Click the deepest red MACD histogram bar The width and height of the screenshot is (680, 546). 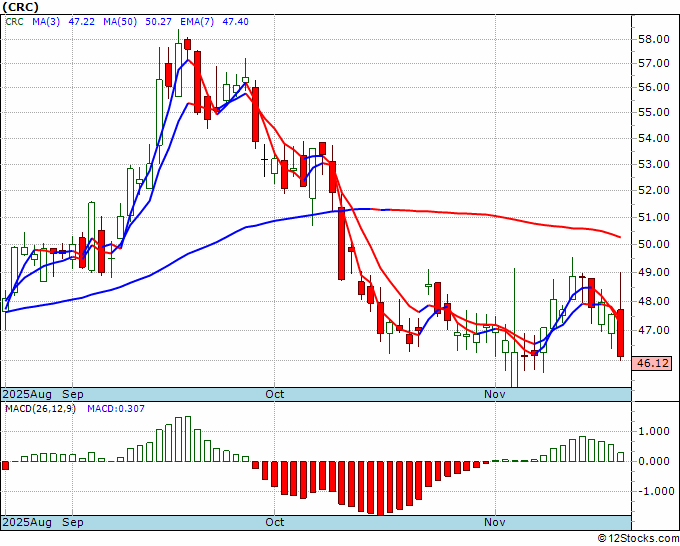point(380,488)
